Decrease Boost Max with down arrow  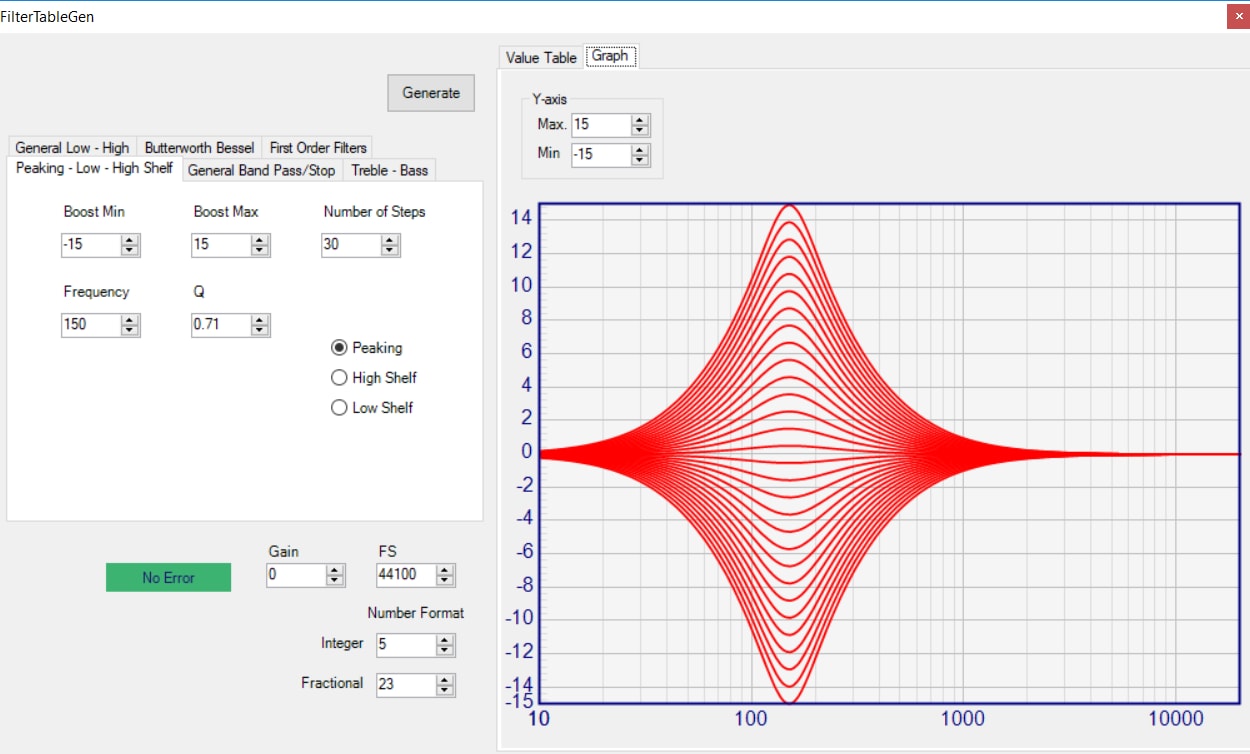tap(260, 250)
